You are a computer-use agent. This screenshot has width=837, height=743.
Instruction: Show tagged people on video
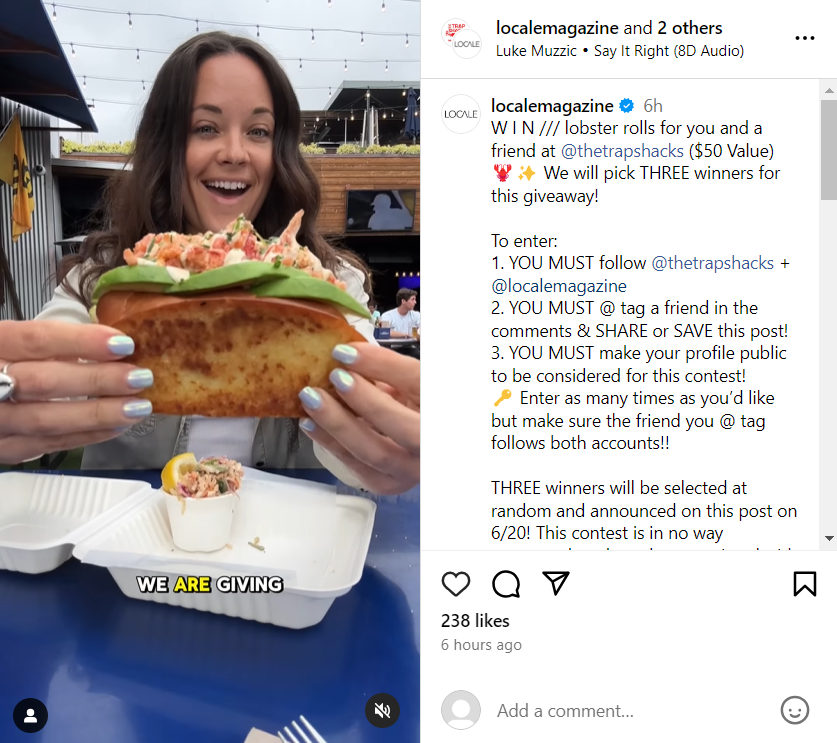click(30, 715)
